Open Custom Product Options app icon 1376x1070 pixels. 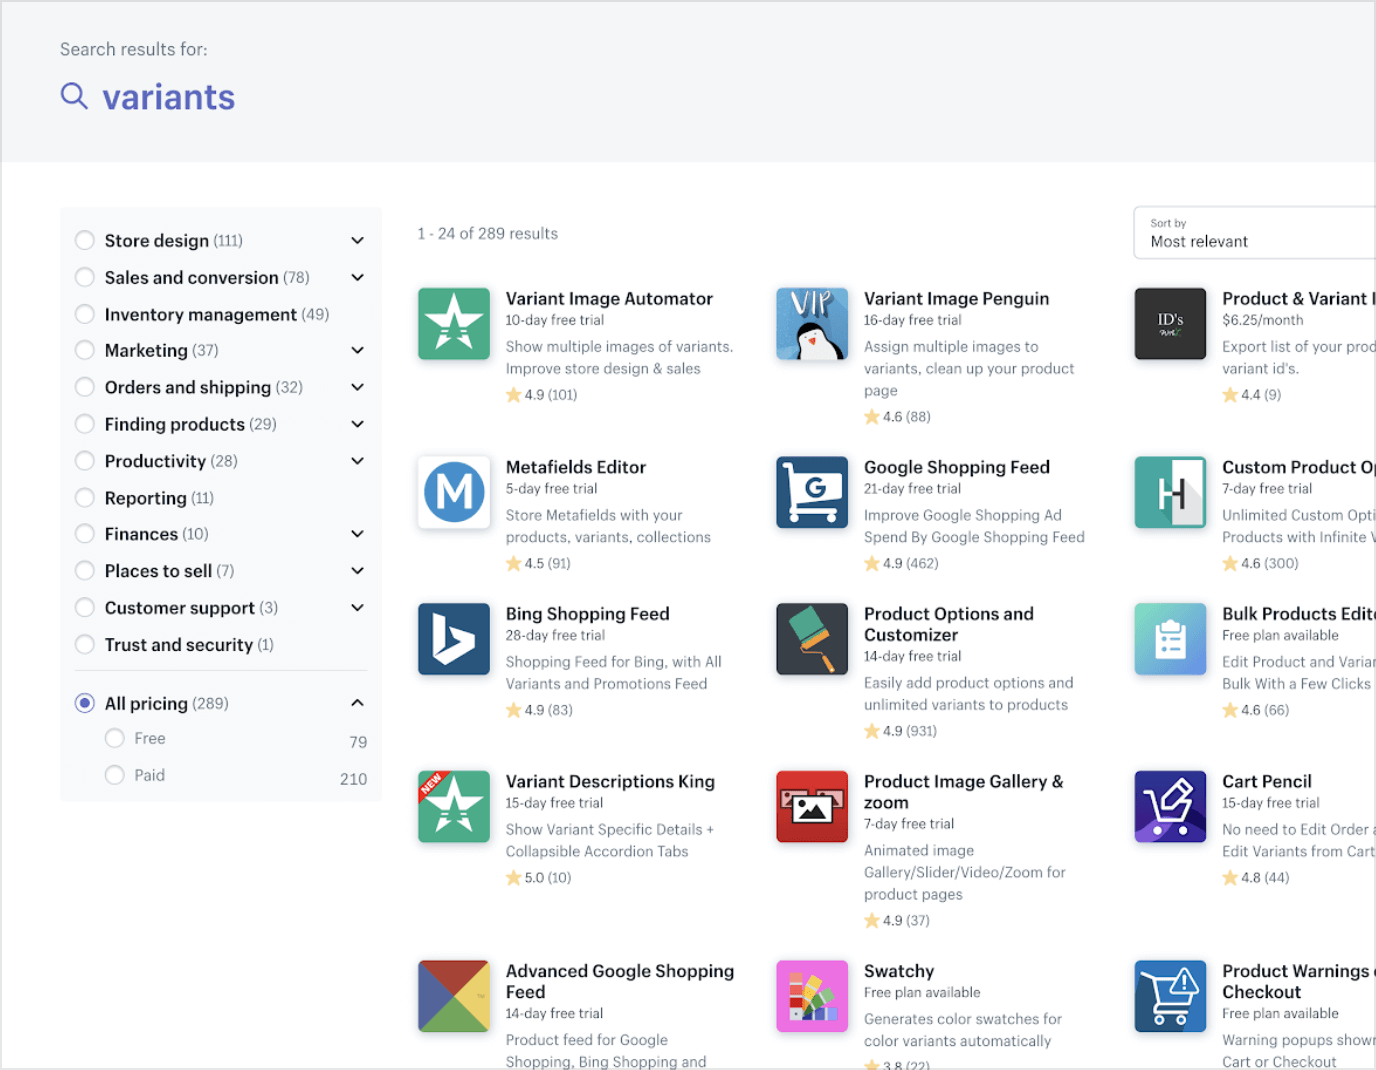pyautogui.click(x=1170, y=492)
